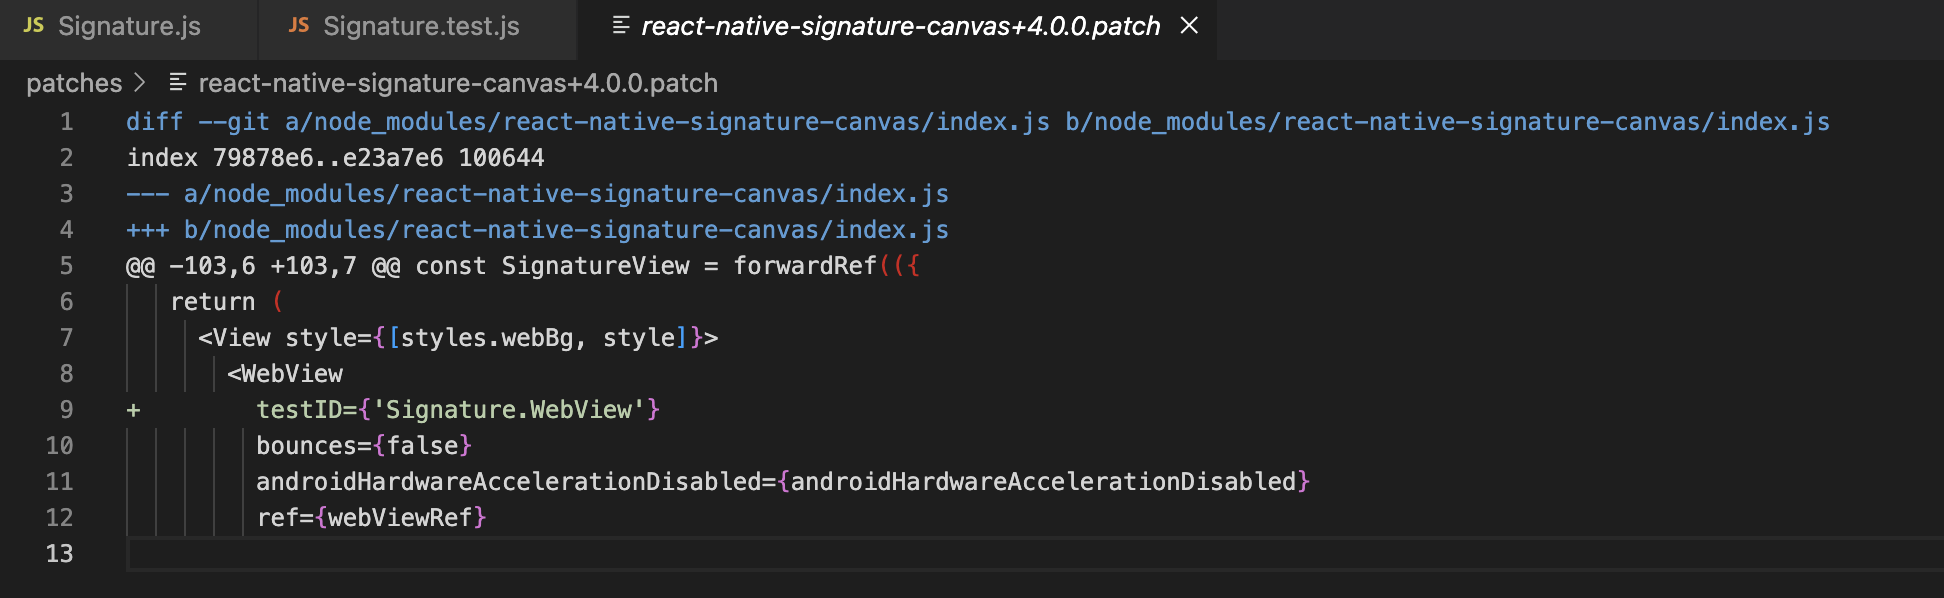Click 'testID' attribute on line 9
Screen dimensions: 1944x598
[x=299, y=410]
